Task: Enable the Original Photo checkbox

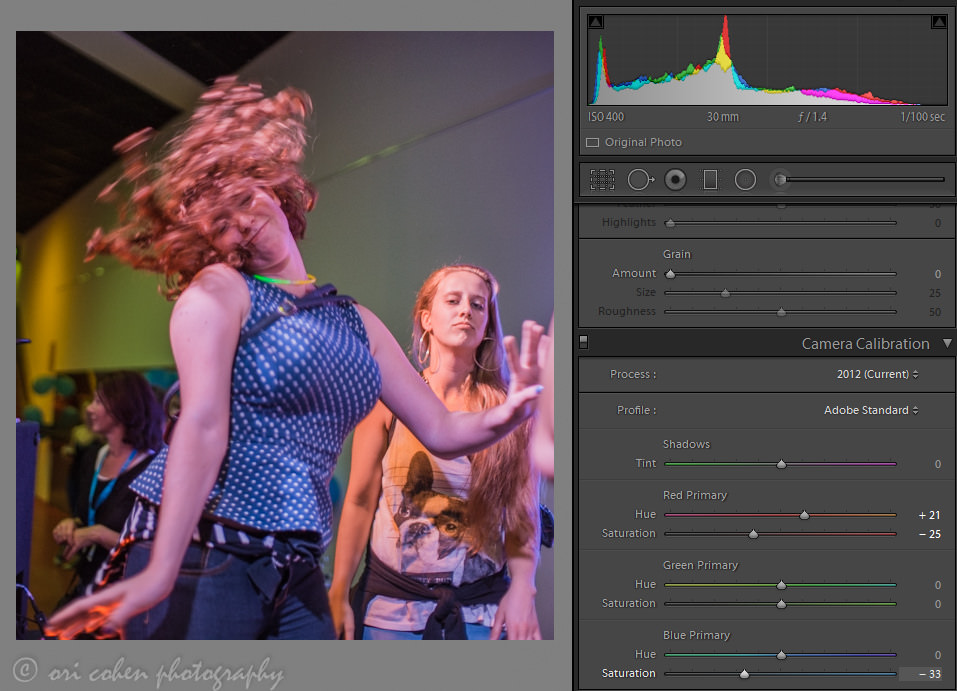Action: point(592,142)
